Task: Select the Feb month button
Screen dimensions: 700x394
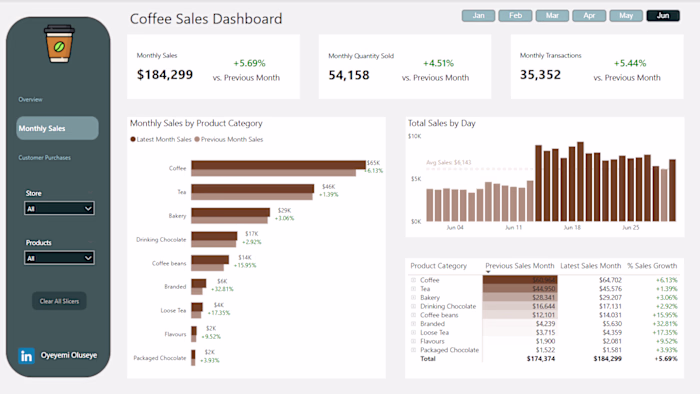Action: (x=515, y=16)
